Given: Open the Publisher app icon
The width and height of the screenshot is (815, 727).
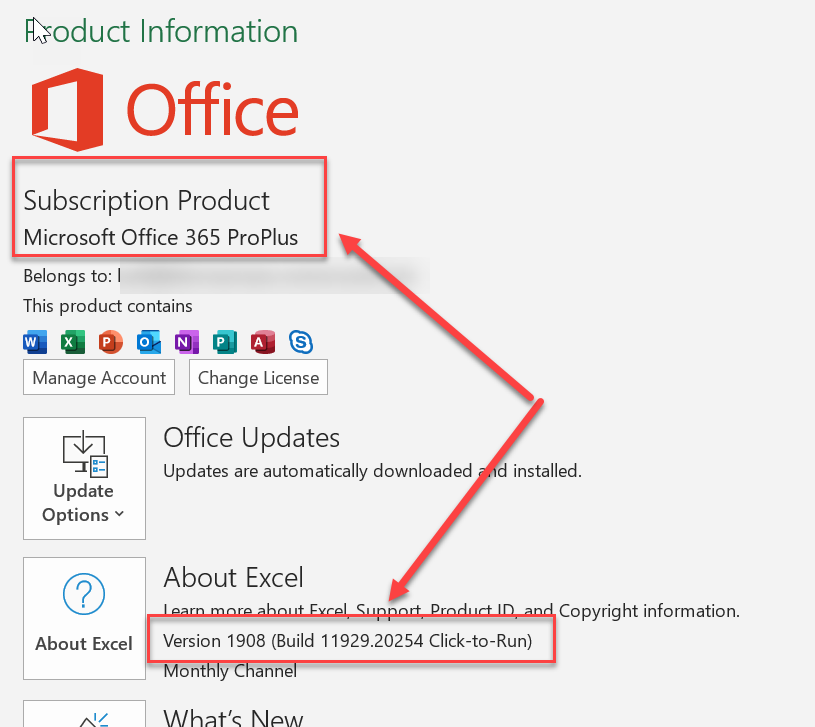Looking at the screenshot, I should (224, 341).
